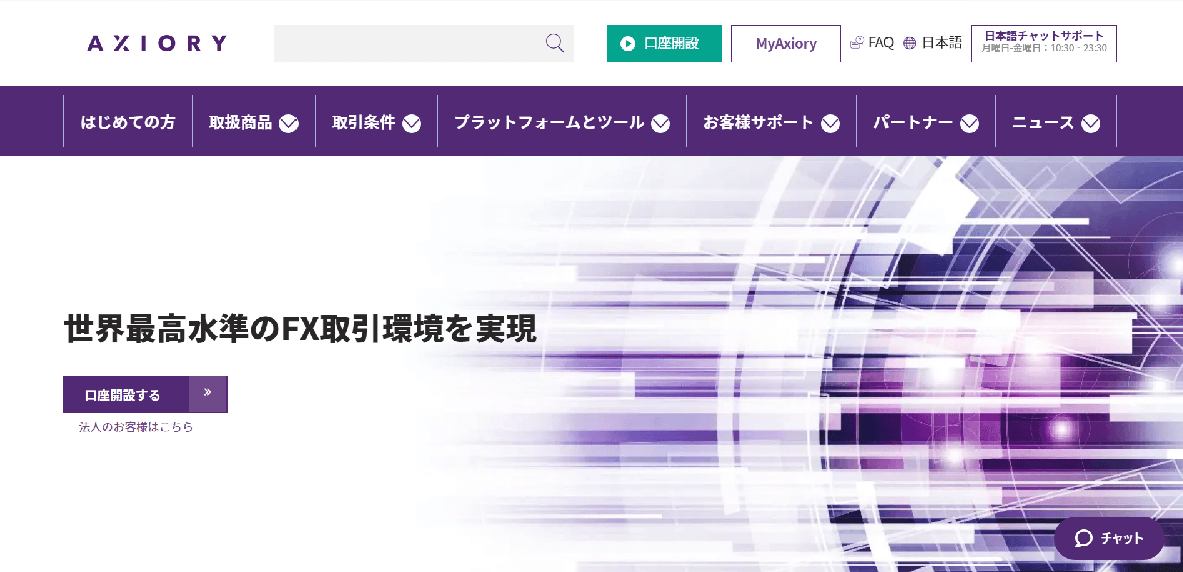Image resolution: width=1183 pixels, height=572 pixels.
Task: Expand 取引条件 chevron icon
Action: click(412, 123)
